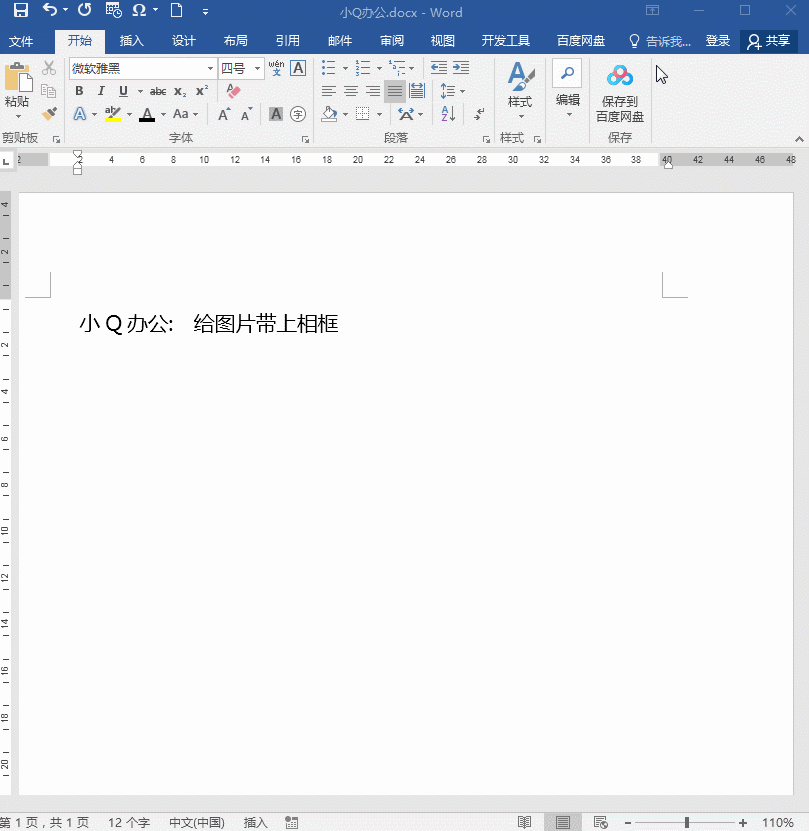Save the document with the floppy disk icon
Image resolution: width=809 pixels, height=831 pixels.
tap(20, 10)
